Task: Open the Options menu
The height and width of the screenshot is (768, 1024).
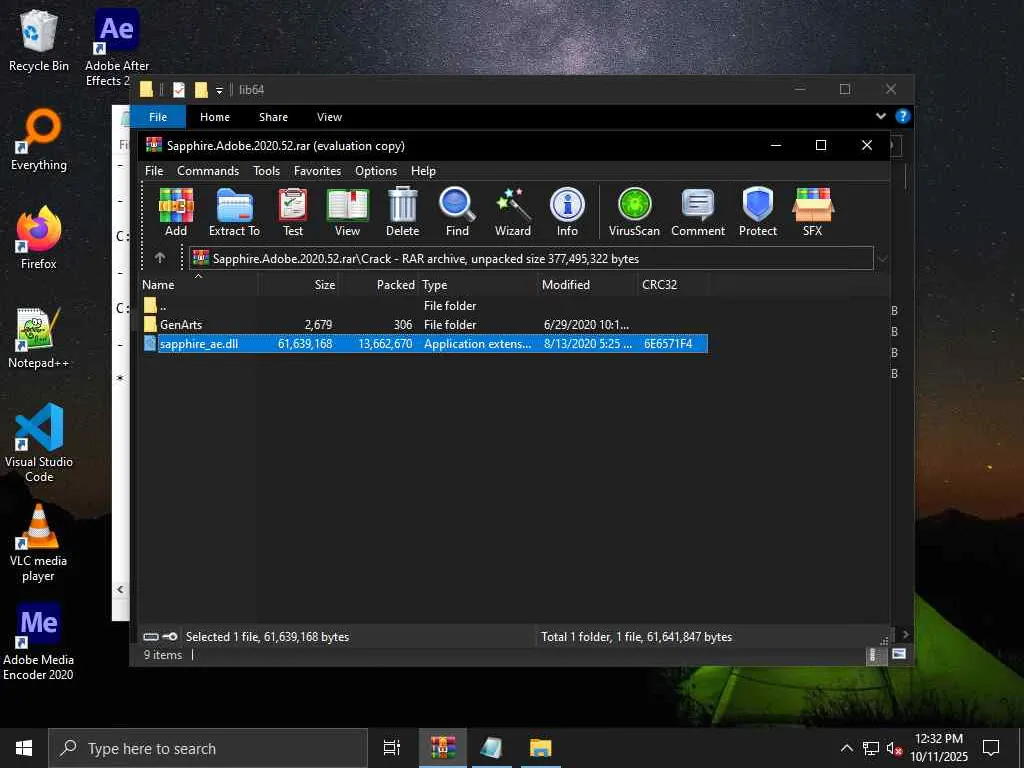Action: (376, 170)
